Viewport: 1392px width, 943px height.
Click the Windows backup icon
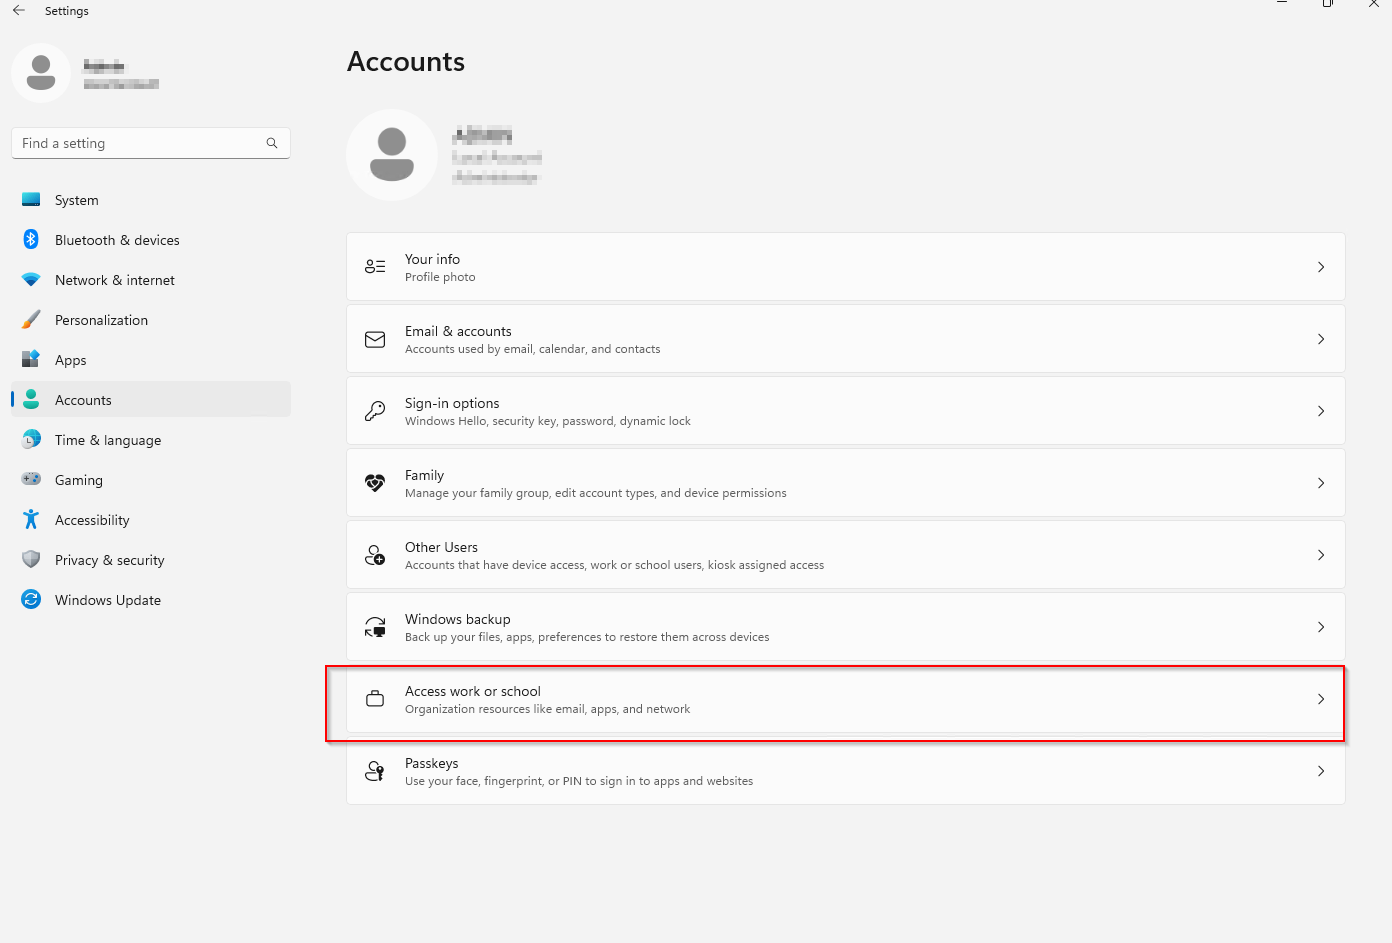tap(375, 627)
